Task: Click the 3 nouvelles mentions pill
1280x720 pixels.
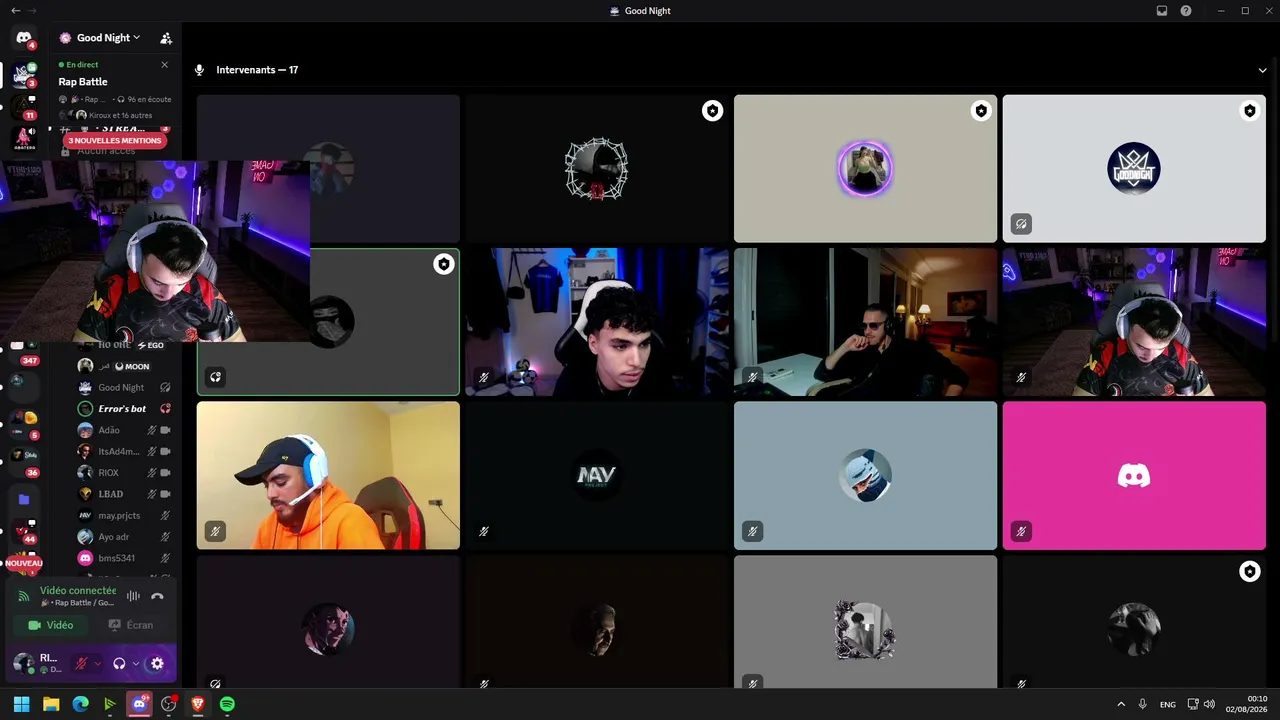Action: coord(115,141)
